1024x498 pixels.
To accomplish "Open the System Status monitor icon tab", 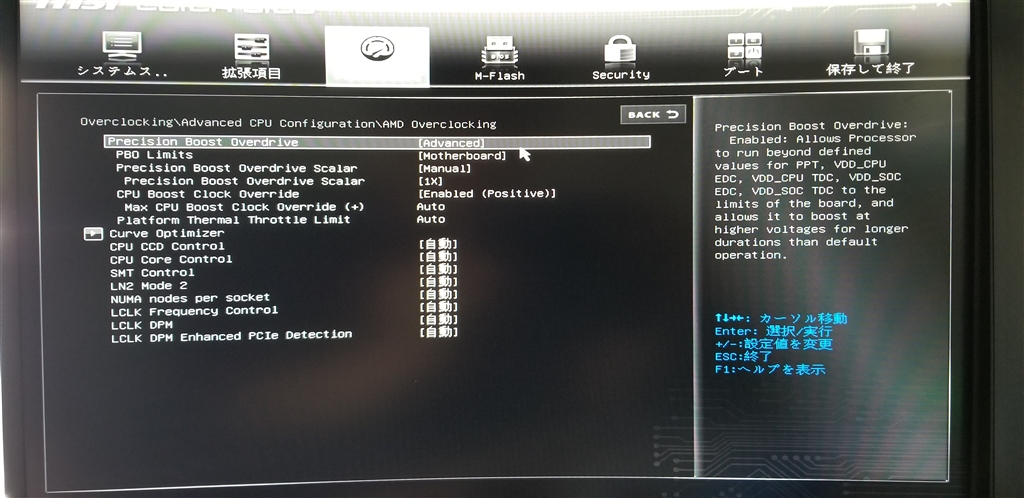I will click(122, 47).
